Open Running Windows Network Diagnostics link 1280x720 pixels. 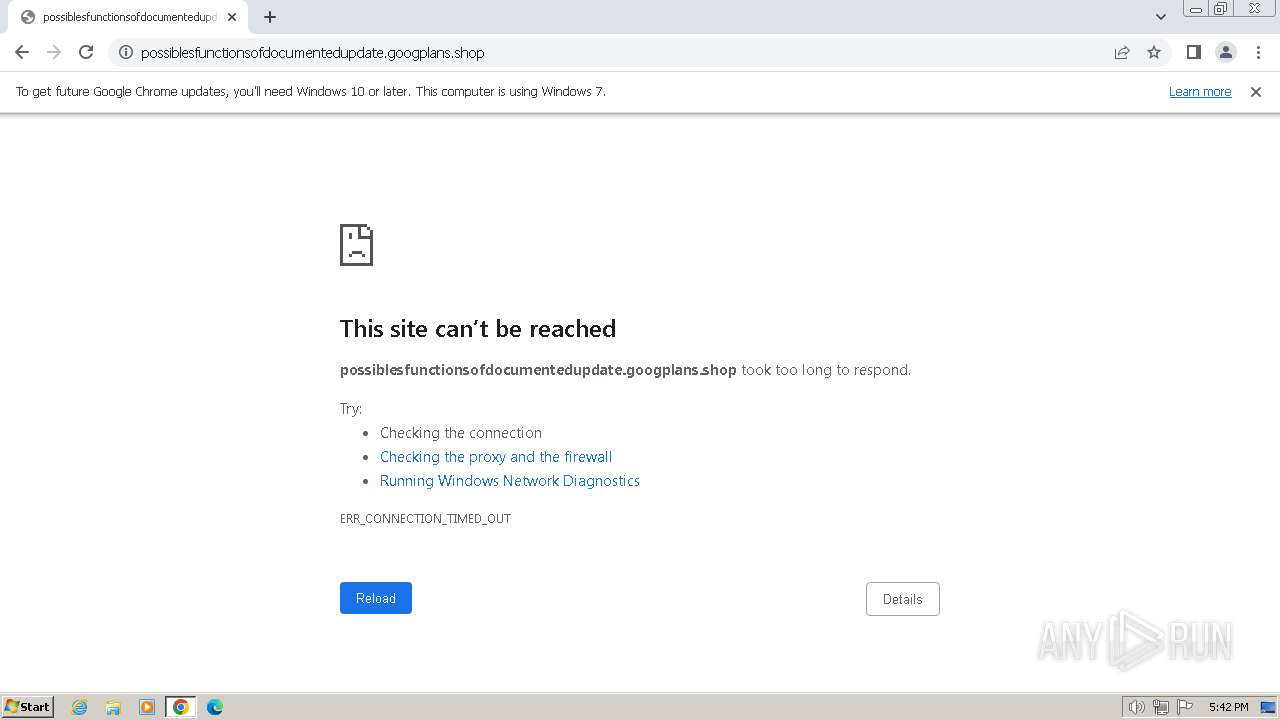click(510, 481)
